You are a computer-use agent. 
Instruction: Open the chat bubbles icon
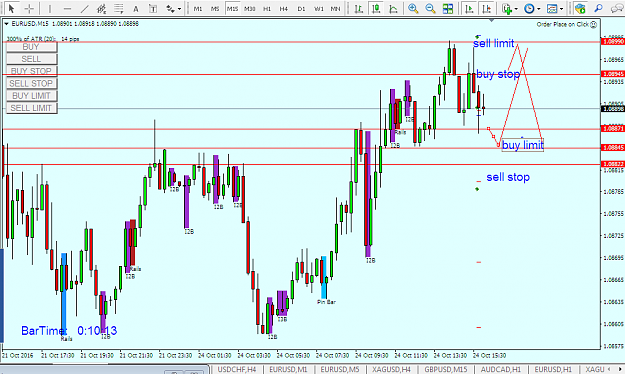pos(617,8)
